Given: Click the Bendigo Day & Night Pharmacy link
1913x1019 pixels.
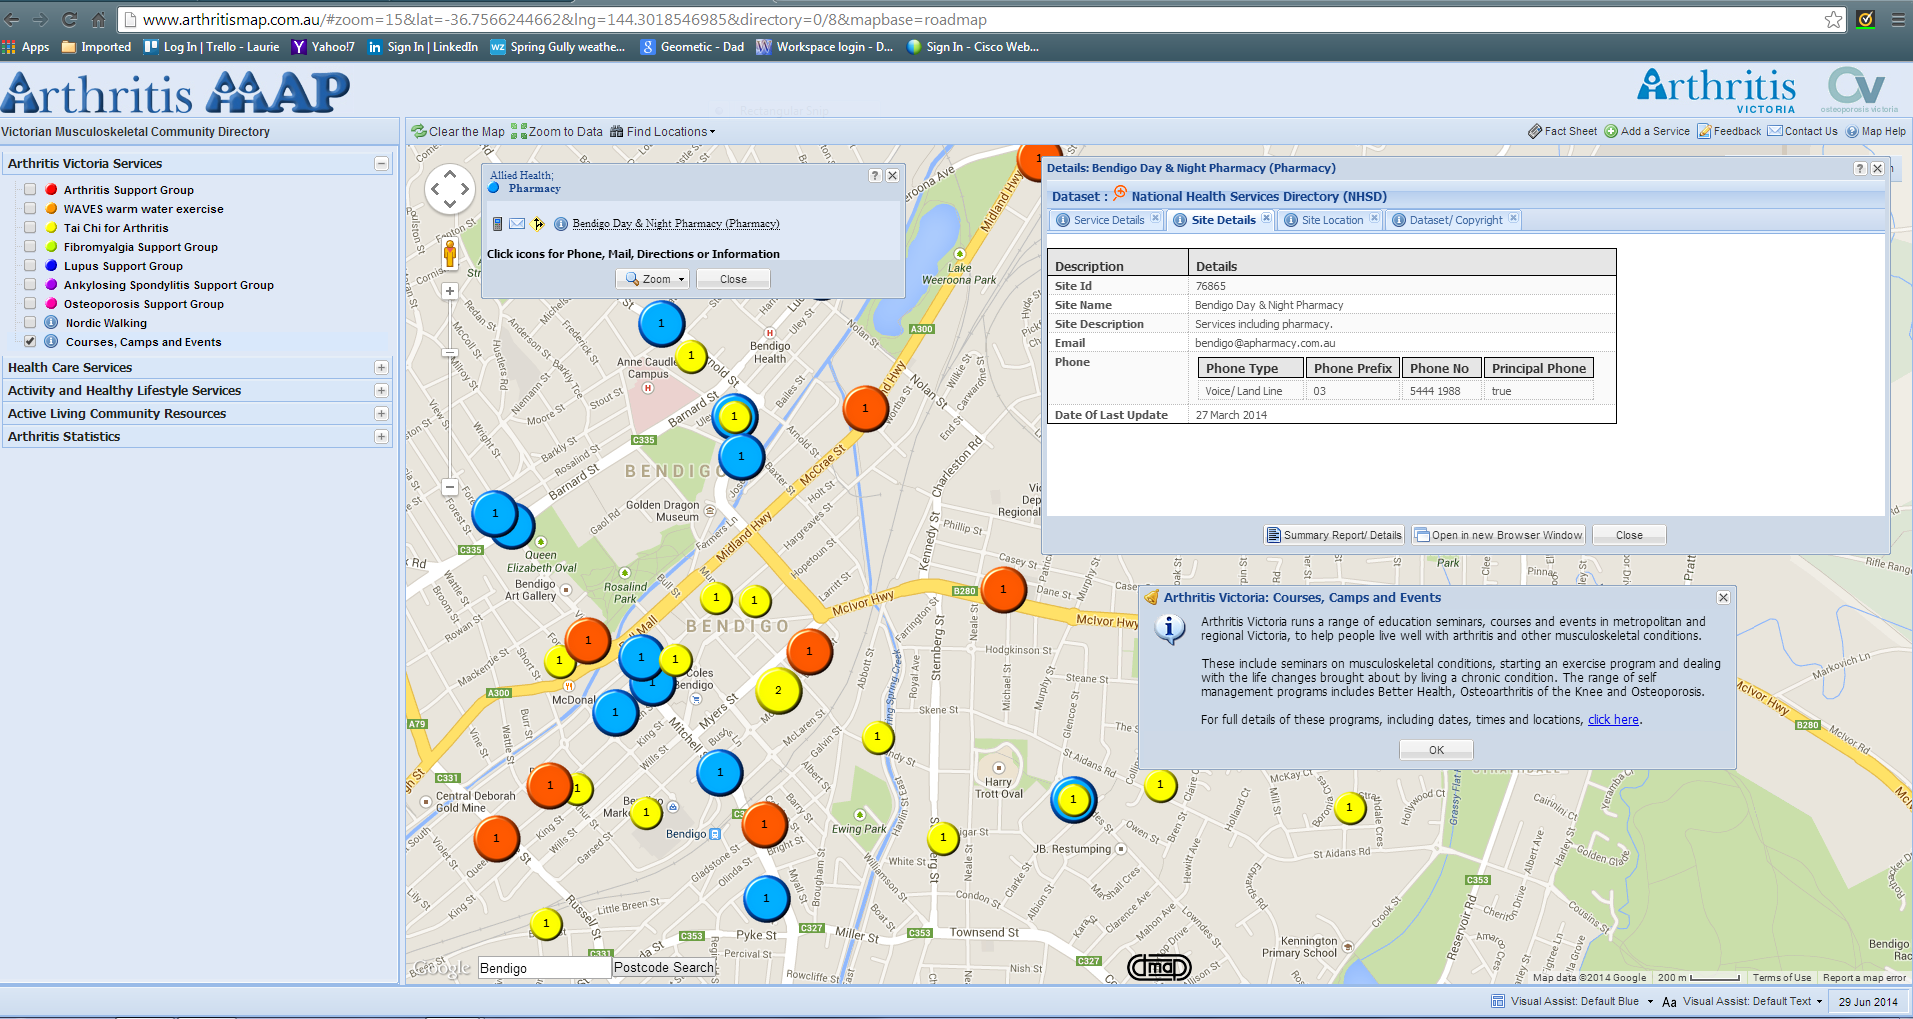Looking at the screenshot, I should 676,224.
